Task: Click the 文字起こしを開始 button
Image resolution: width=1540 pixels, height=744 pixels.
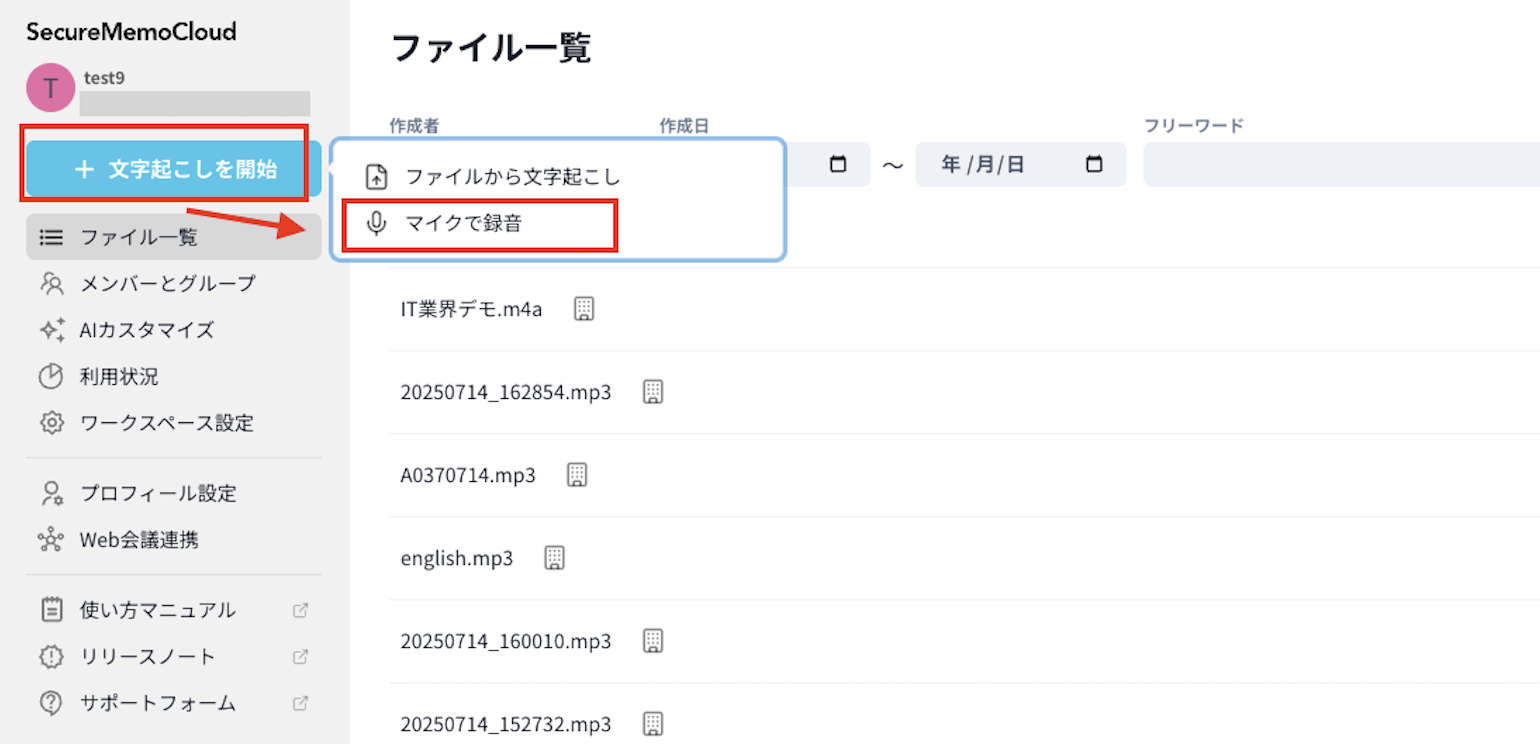Action: [173, 169]
